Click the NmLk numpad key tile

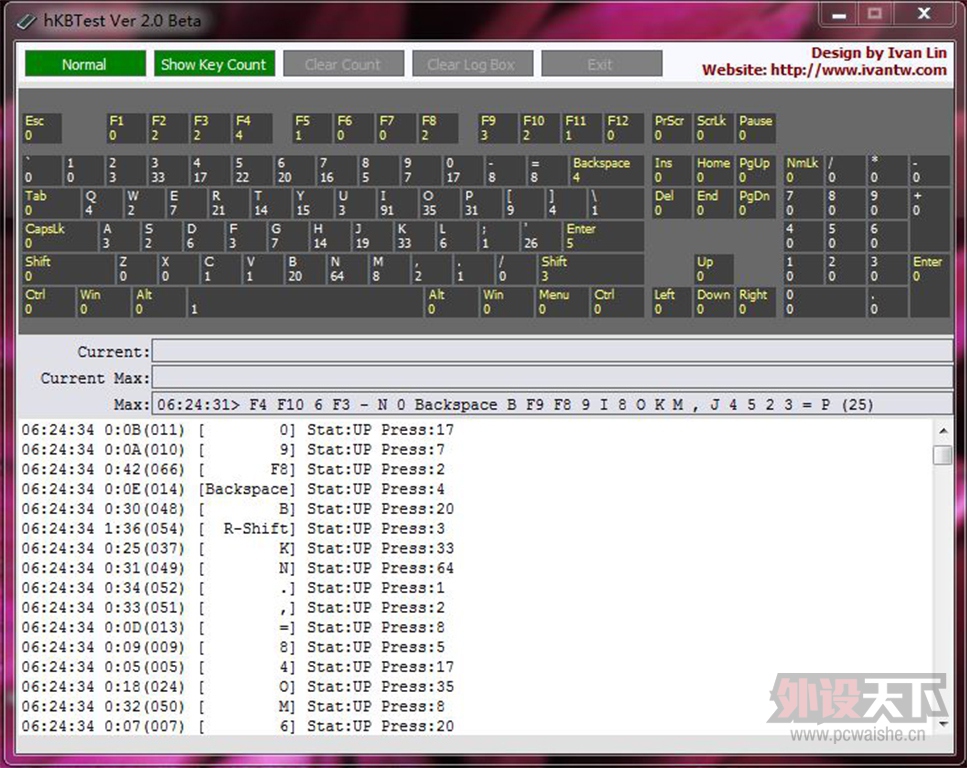[x=802, y=170]
